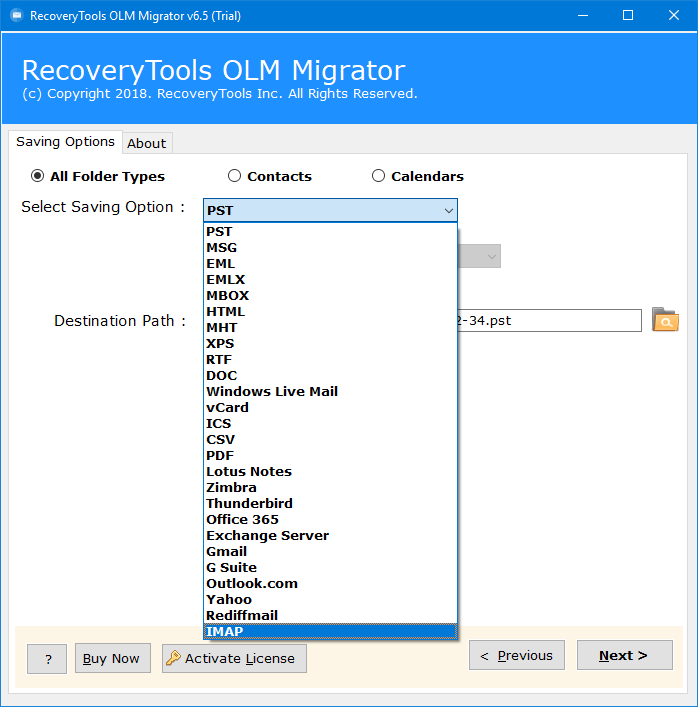The width and height of the screenshot is (698, 707).
Task: Choose EML from the saving options list
Action: point(331,264)
